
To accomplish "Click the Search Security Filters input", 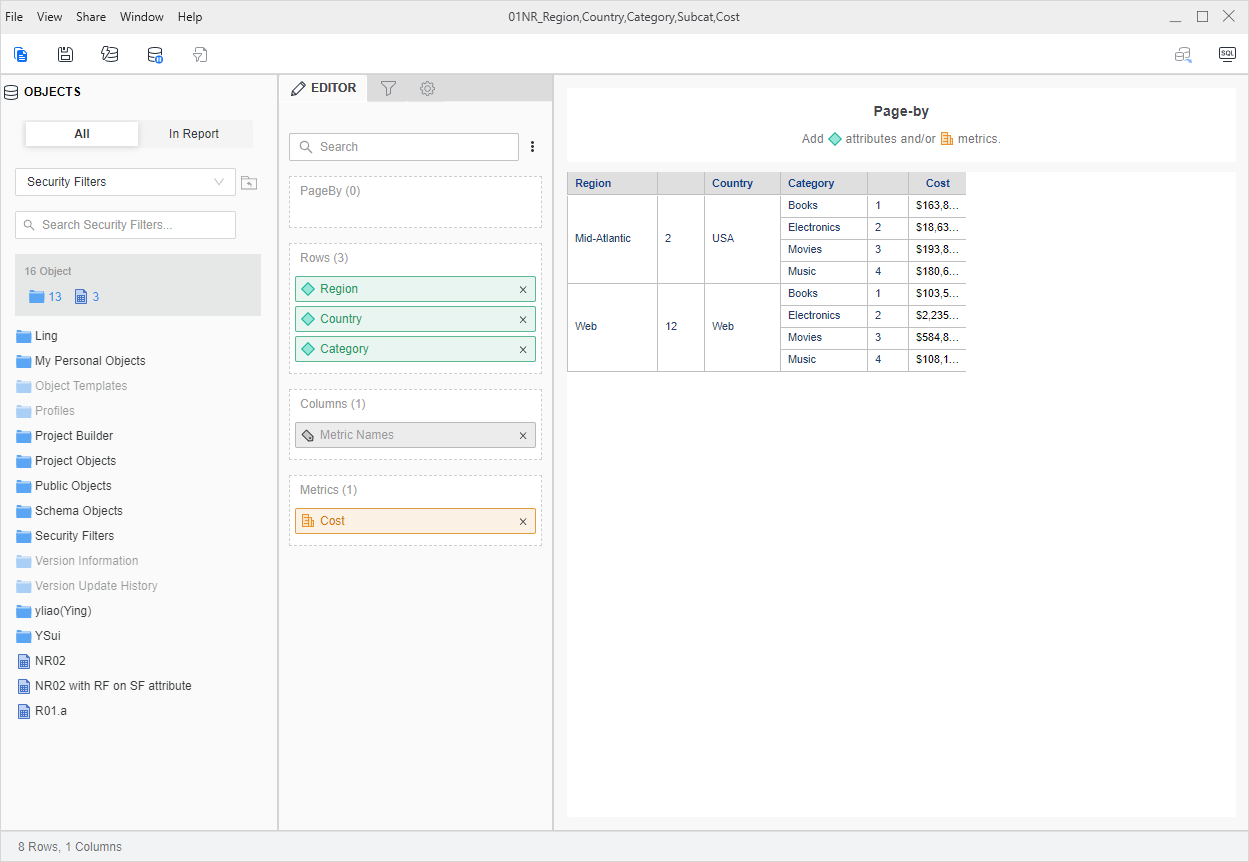I will [125, 225].
